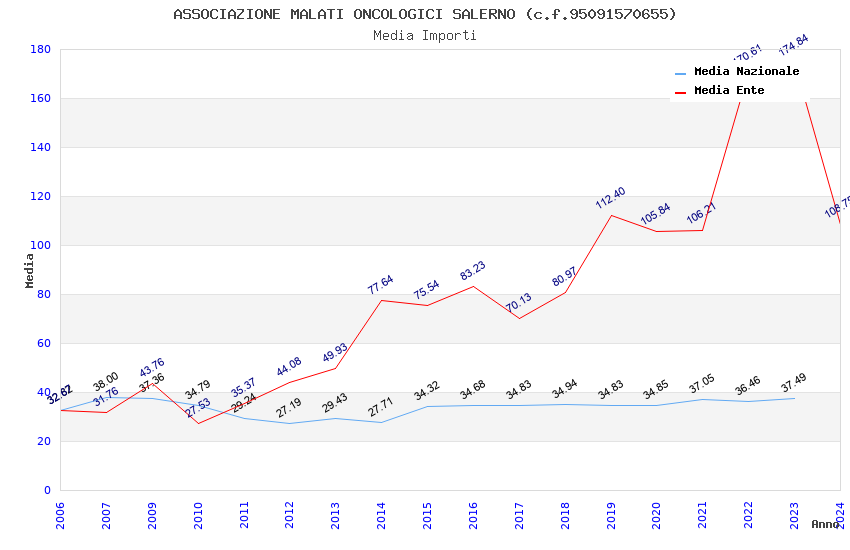Image resolution: width=850 pixels, height=550 pixels.
Task: Select the blue Media Nazionale legend swatch
Action: [x=680, y=73]
